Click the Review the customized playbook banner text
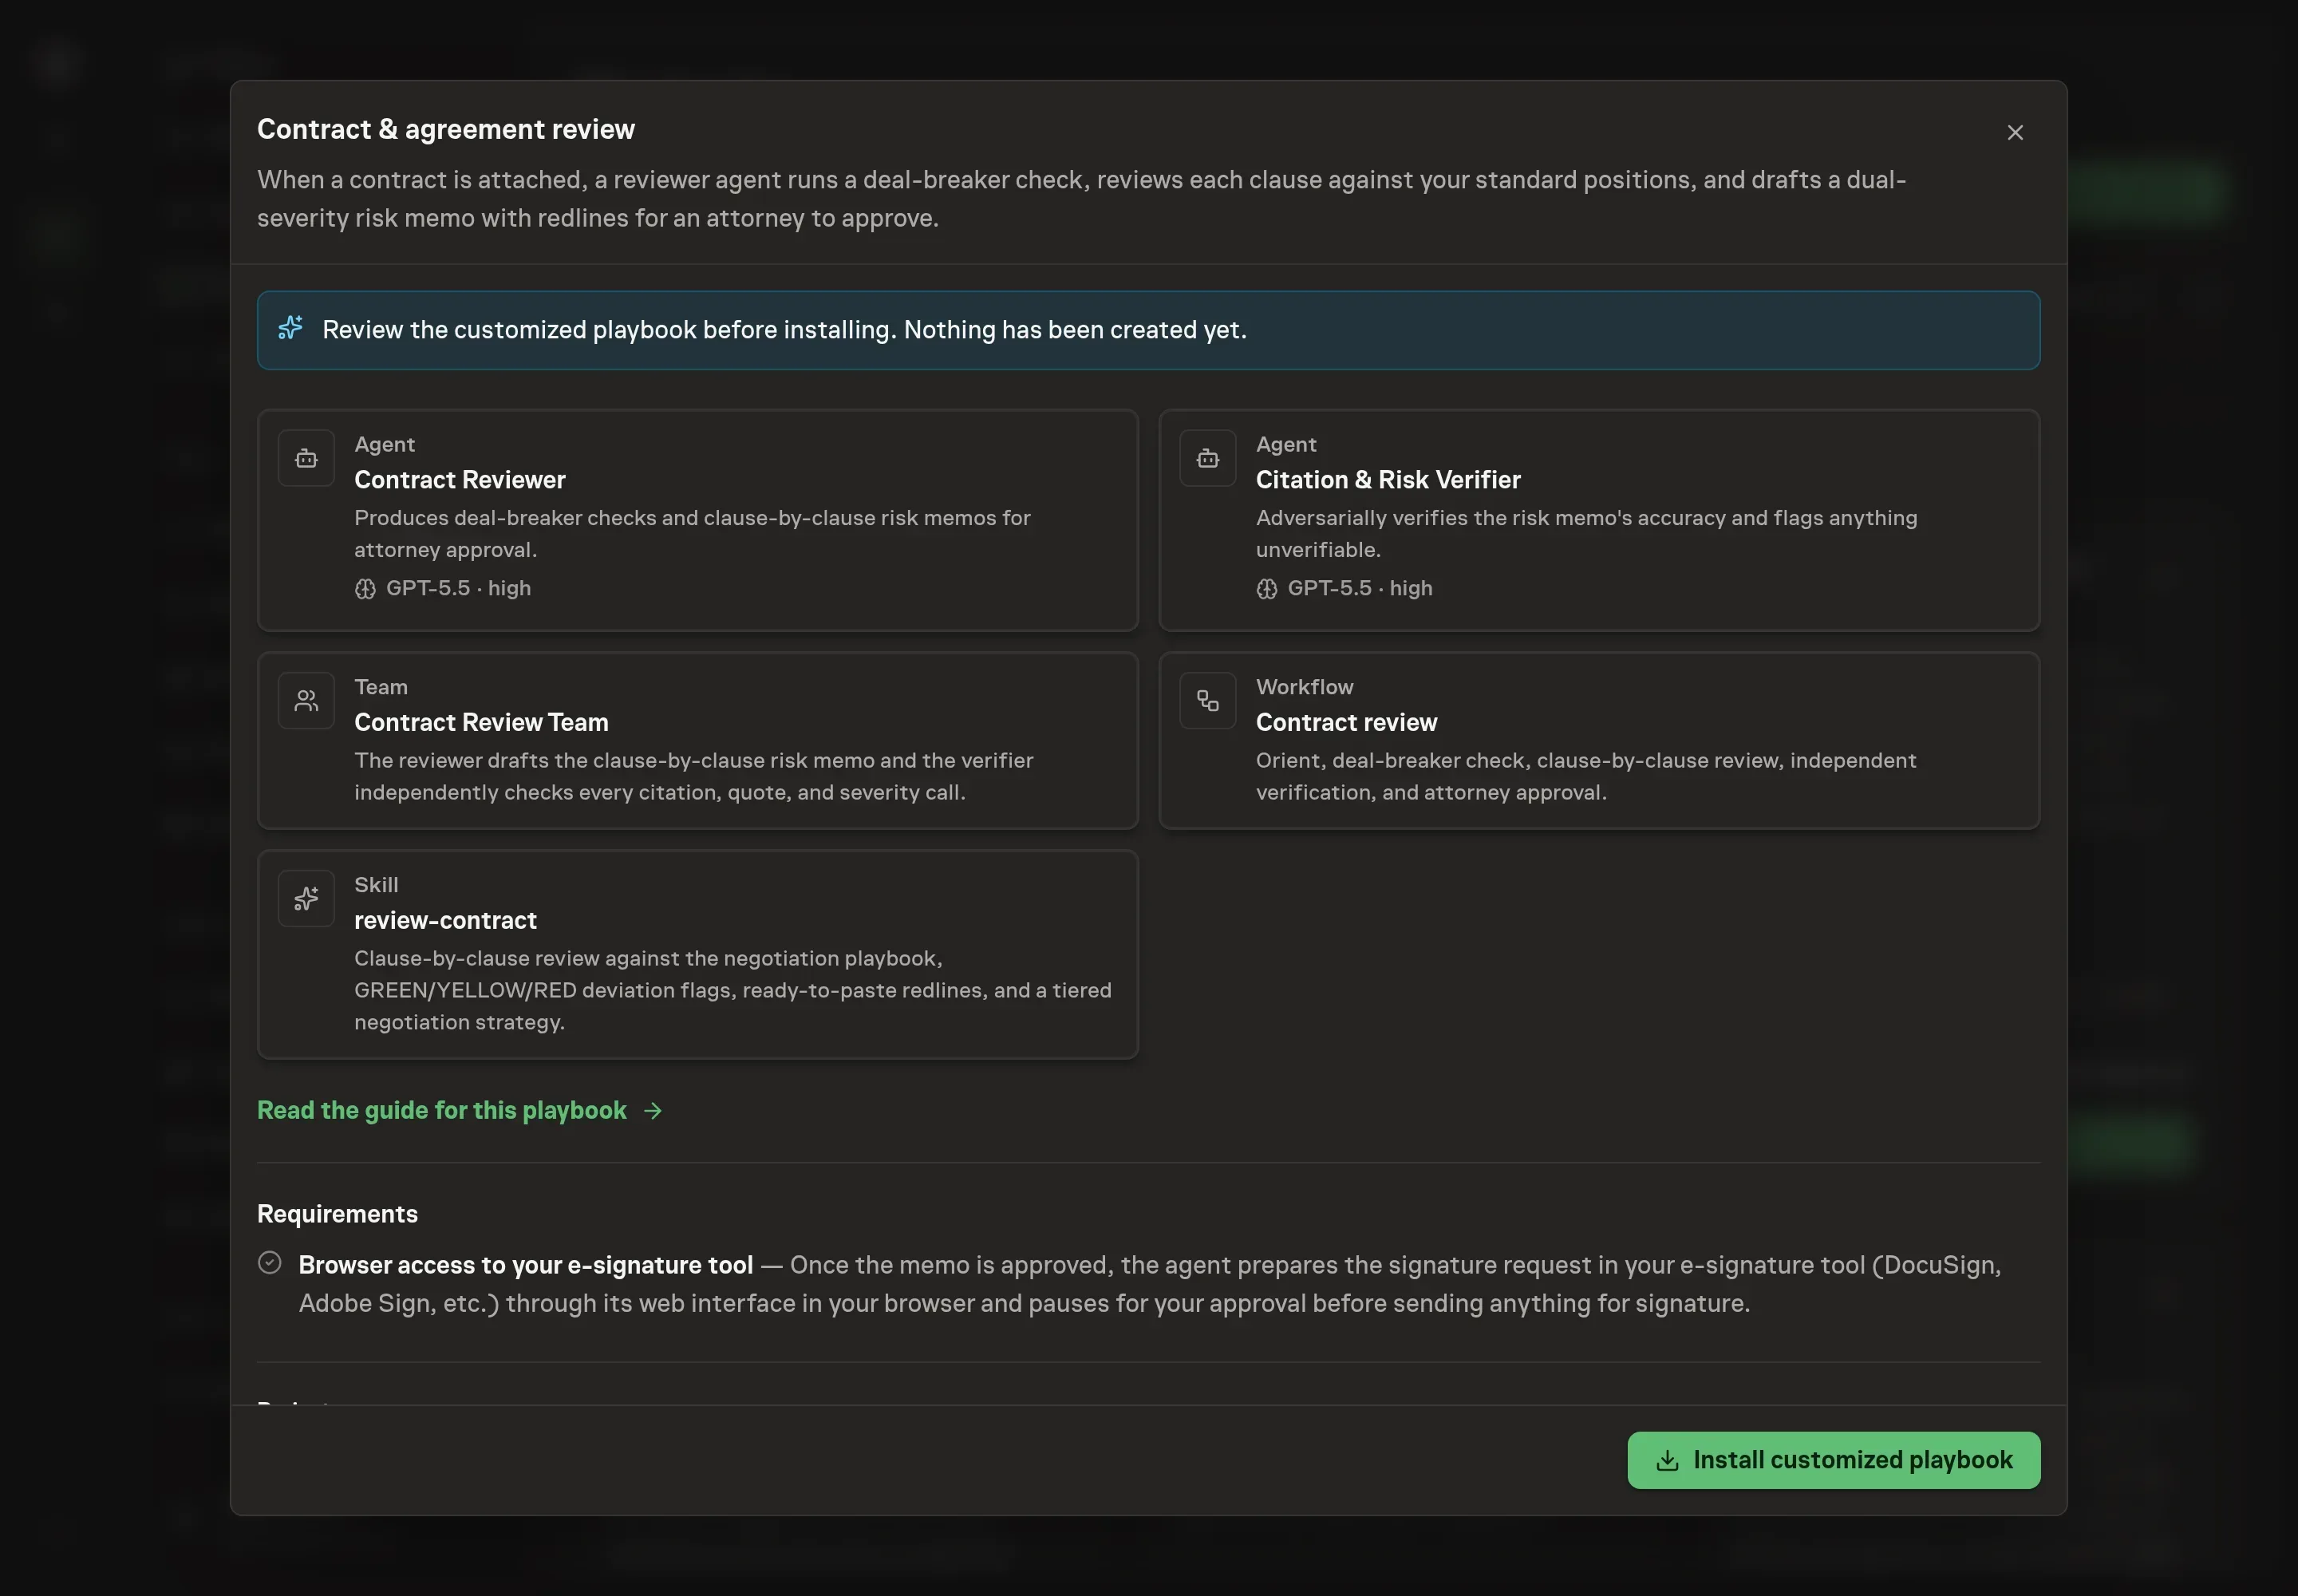This screenshot has width=2298, height=1596. (784, 330)
